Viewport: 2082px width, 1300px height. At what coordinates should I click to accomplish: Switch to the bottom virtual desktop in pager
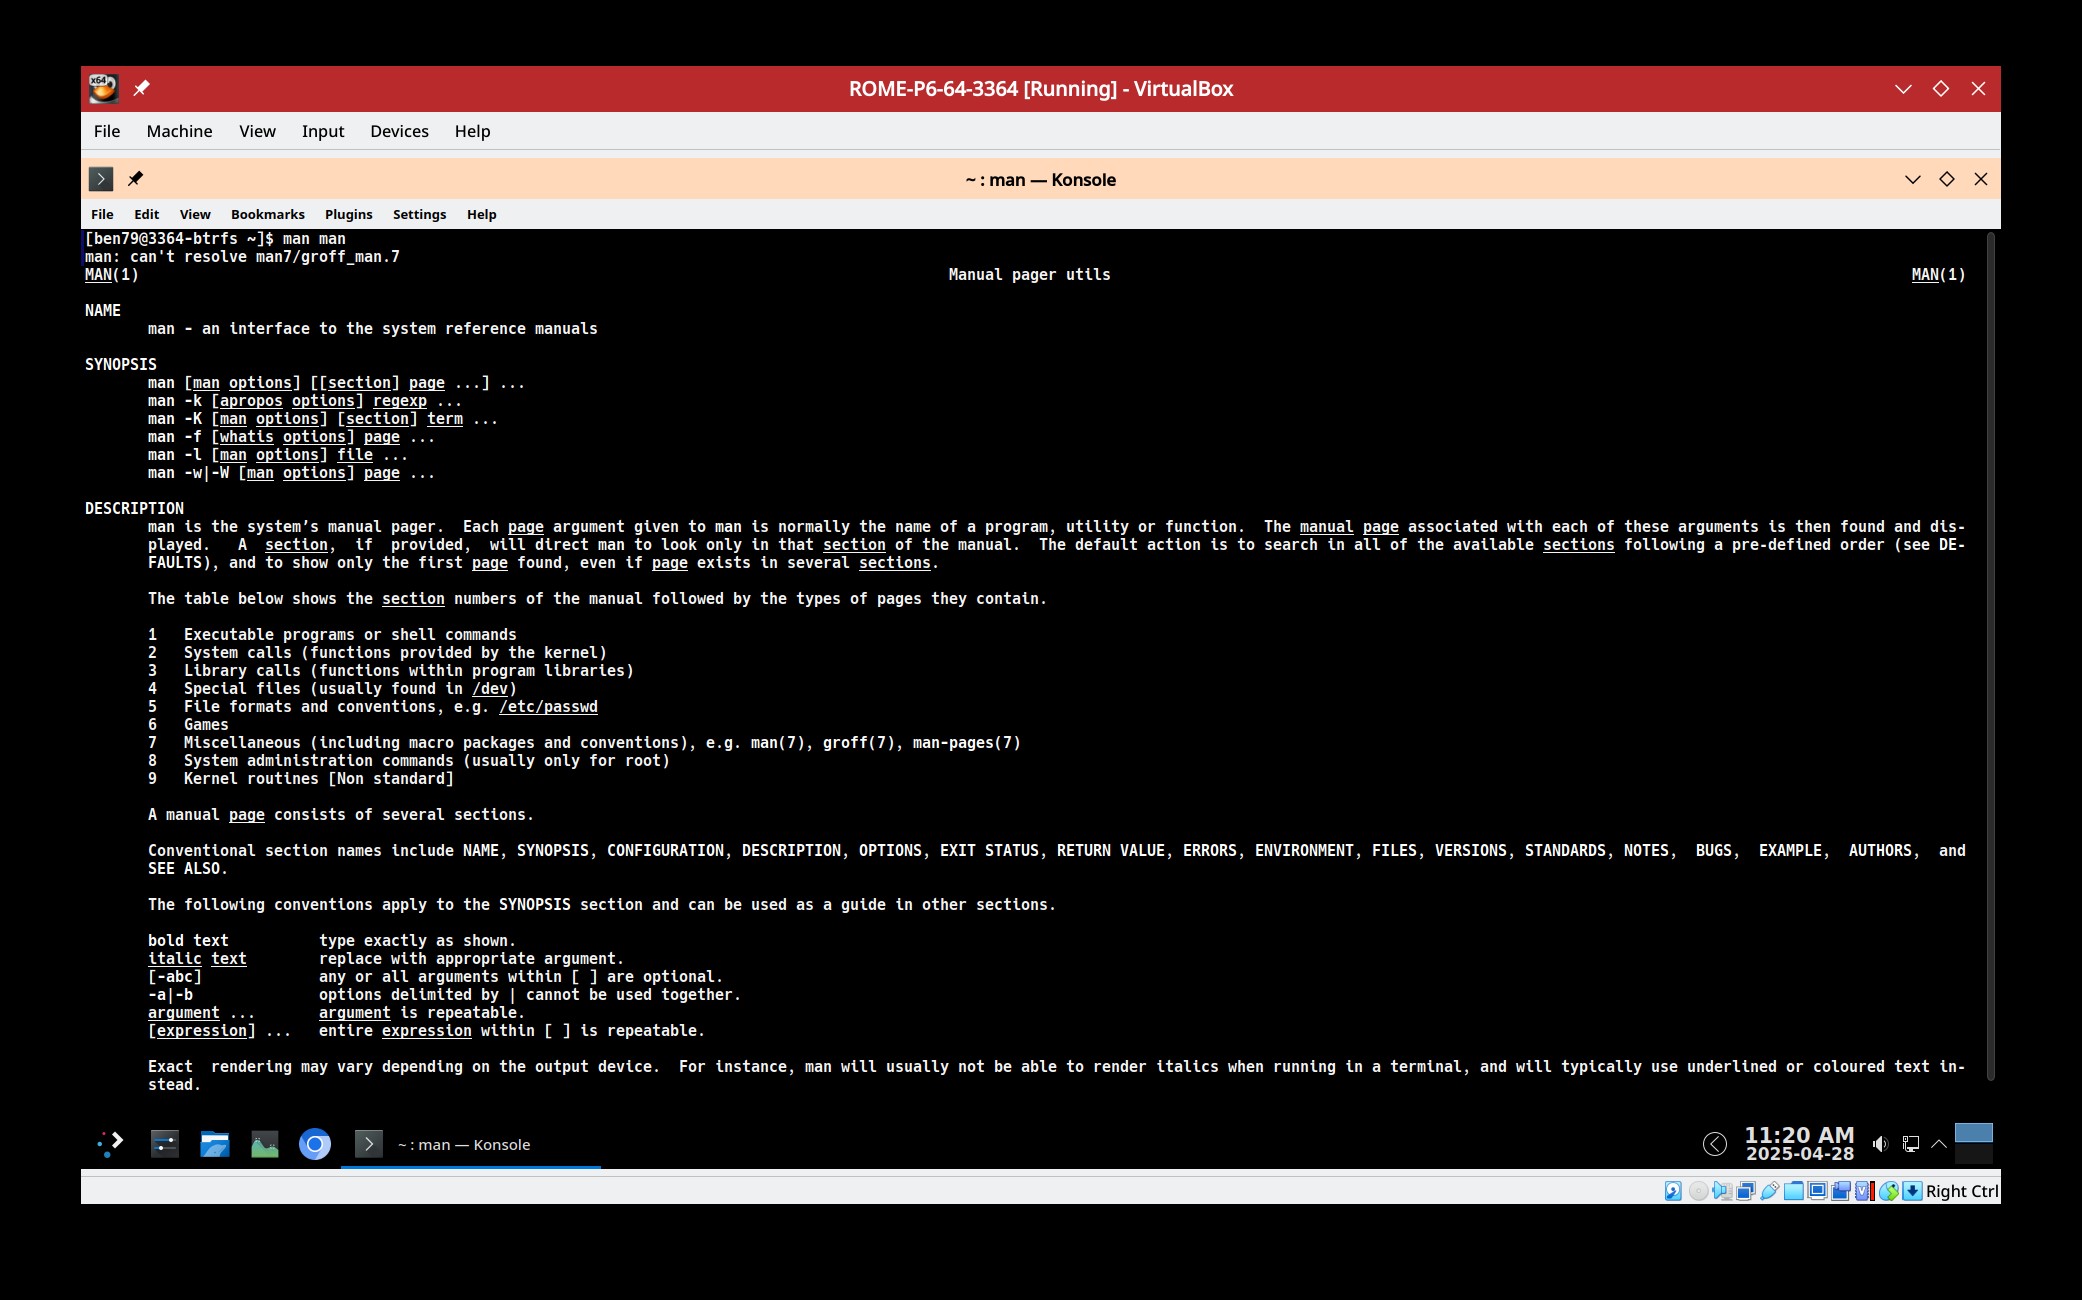coord(1973,1154)
